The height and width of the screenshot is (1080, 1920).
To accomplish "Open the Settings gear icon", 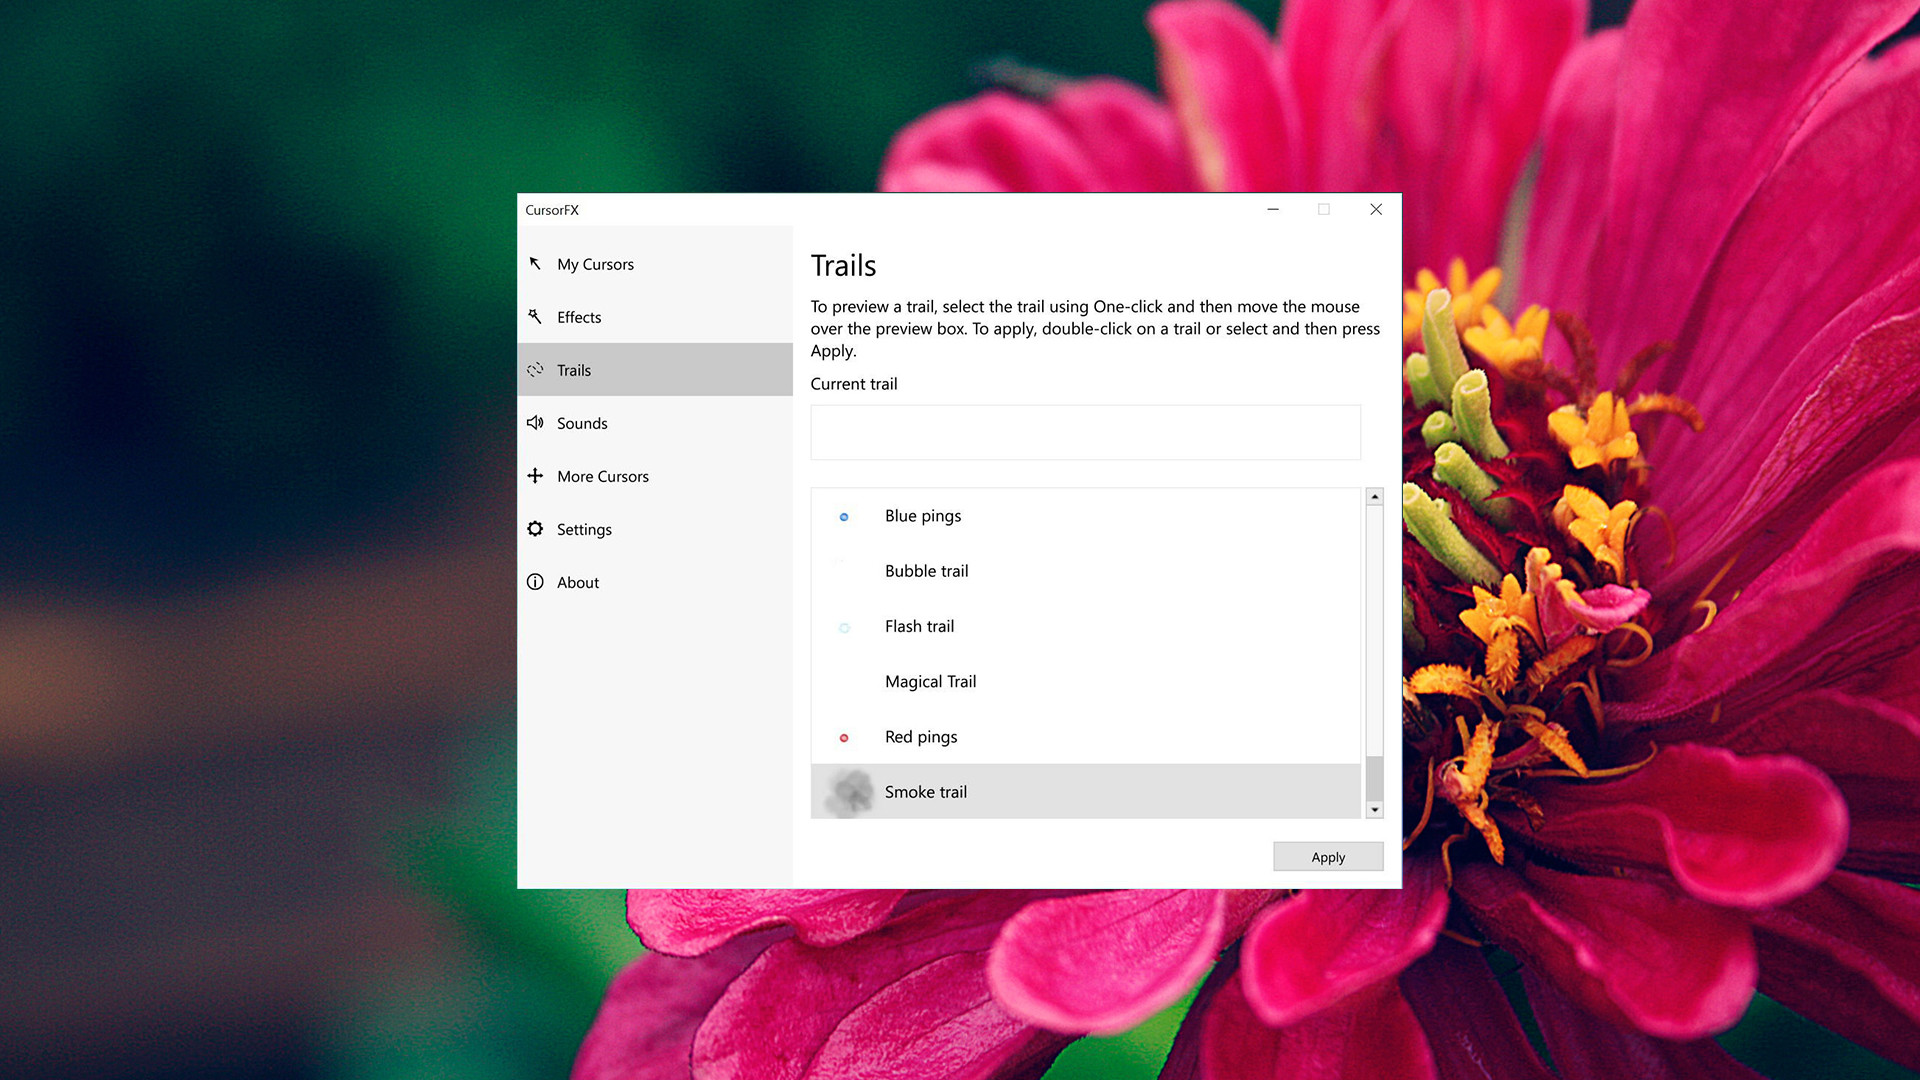I will click(535, 529).
